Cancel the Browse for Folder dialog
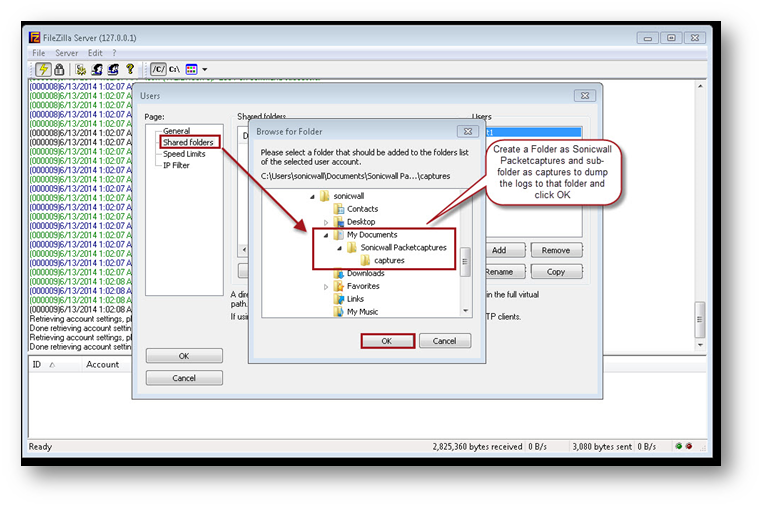The width and height of the screenshot is (763, 508). pyautogui.click(x=445, y=341)
